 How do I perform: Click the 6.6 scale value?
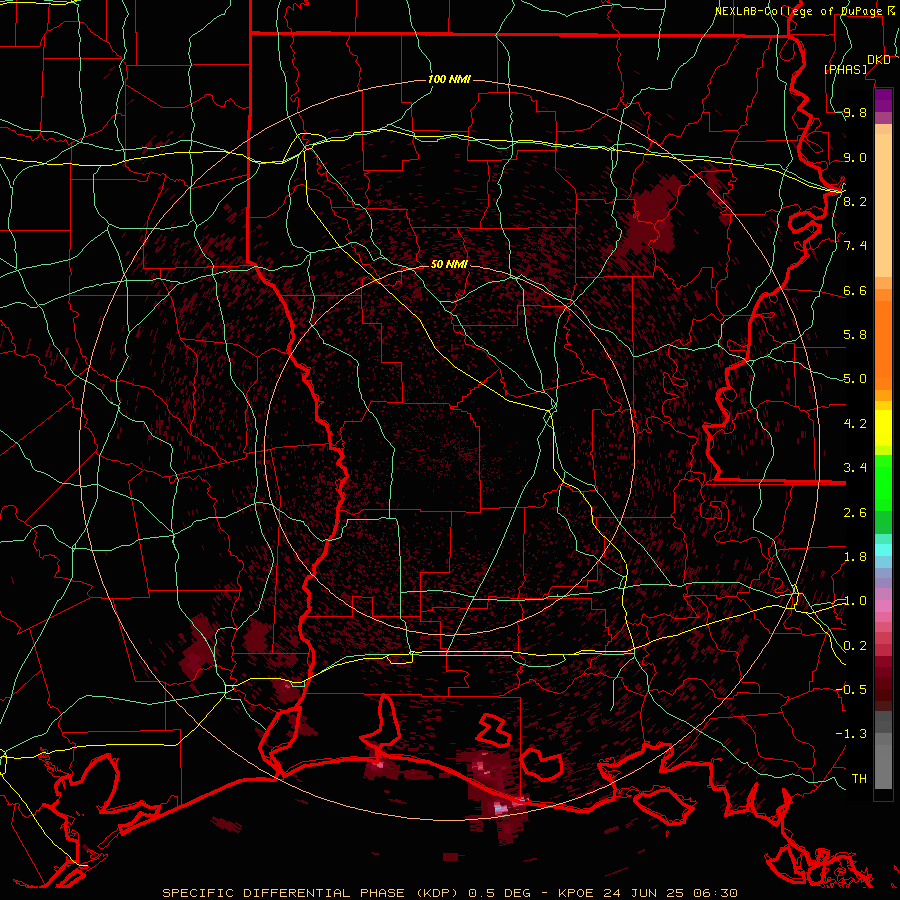[x=855, y=291]
